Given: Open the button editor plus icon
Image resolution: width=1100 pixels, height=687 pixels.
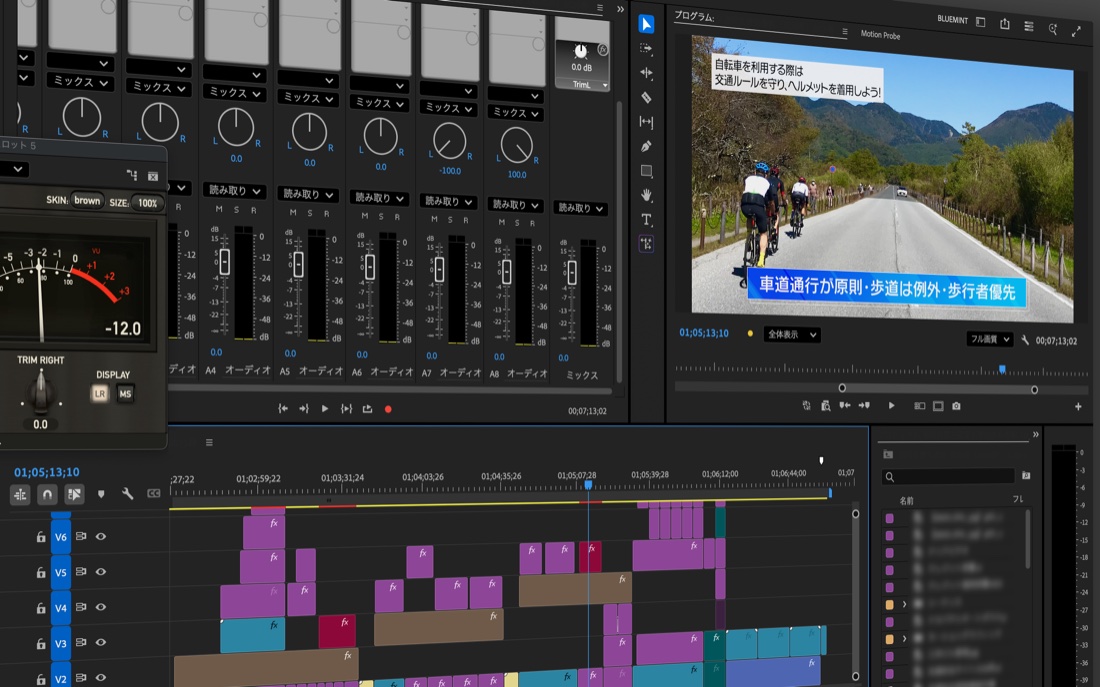Looking at the screenshot, I should tap(1078, 406).
